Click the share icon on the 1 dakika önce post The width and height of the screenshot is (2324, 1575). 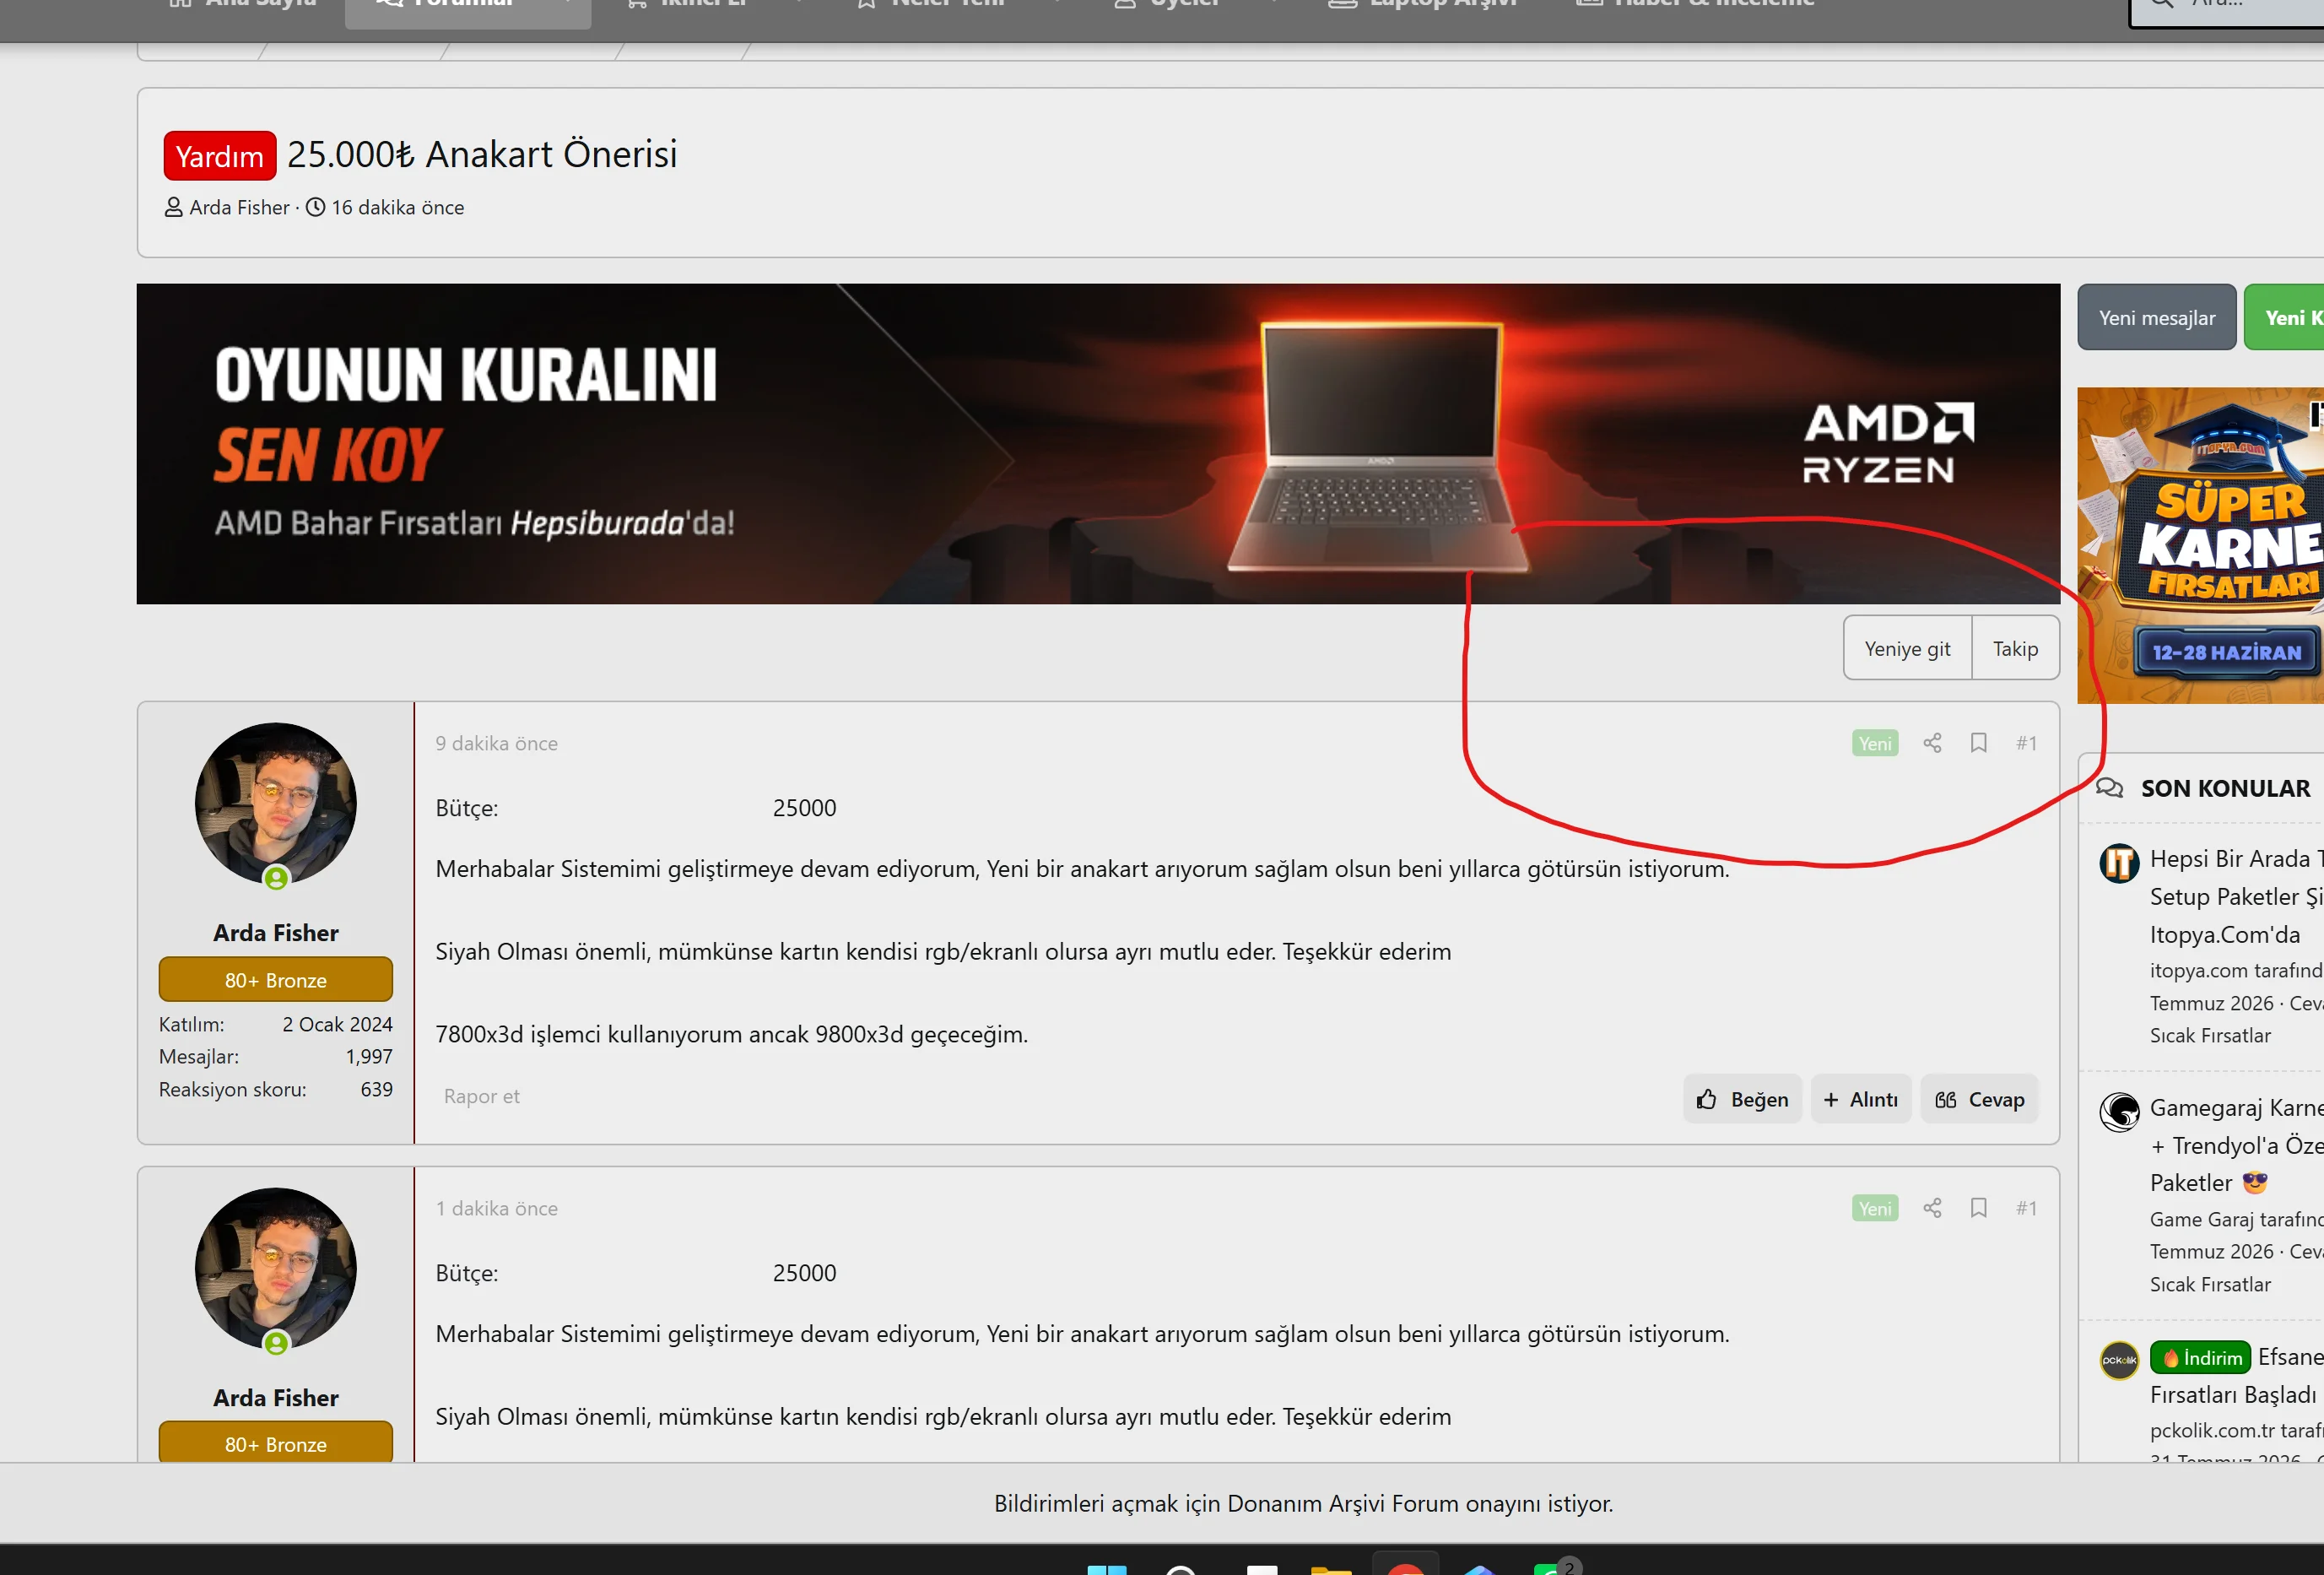(x=1932, y=1208)
